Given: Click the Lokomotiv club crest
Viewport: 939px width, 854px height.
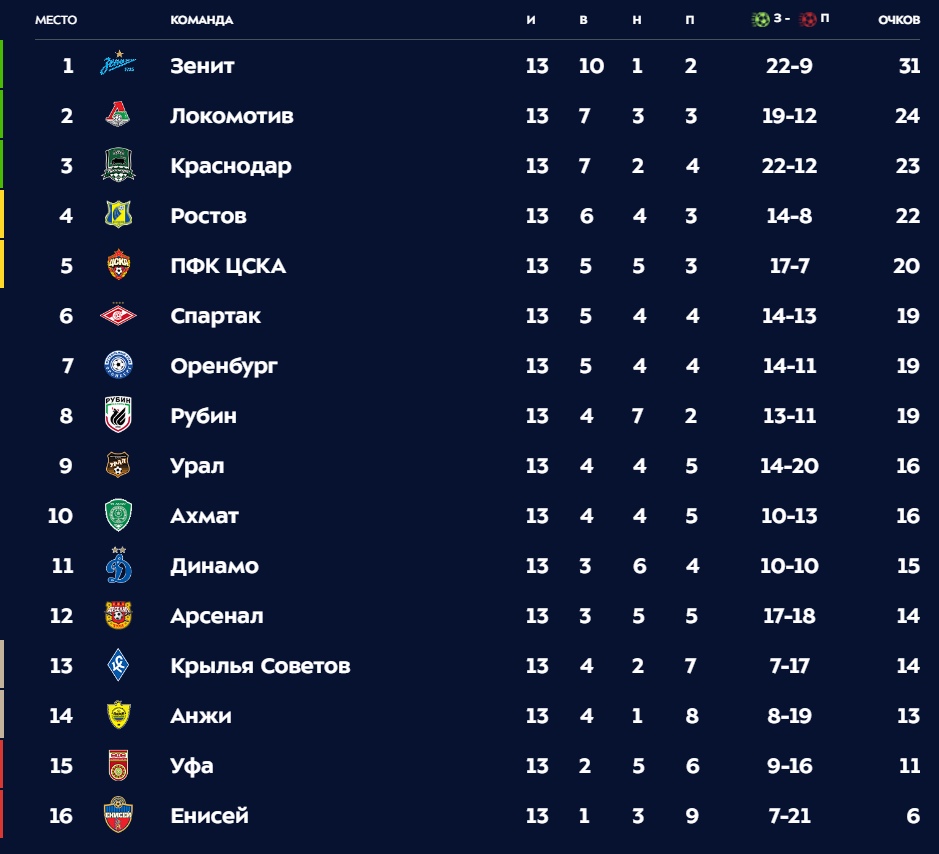Looking at the screenshot, I should pos(118,116).
